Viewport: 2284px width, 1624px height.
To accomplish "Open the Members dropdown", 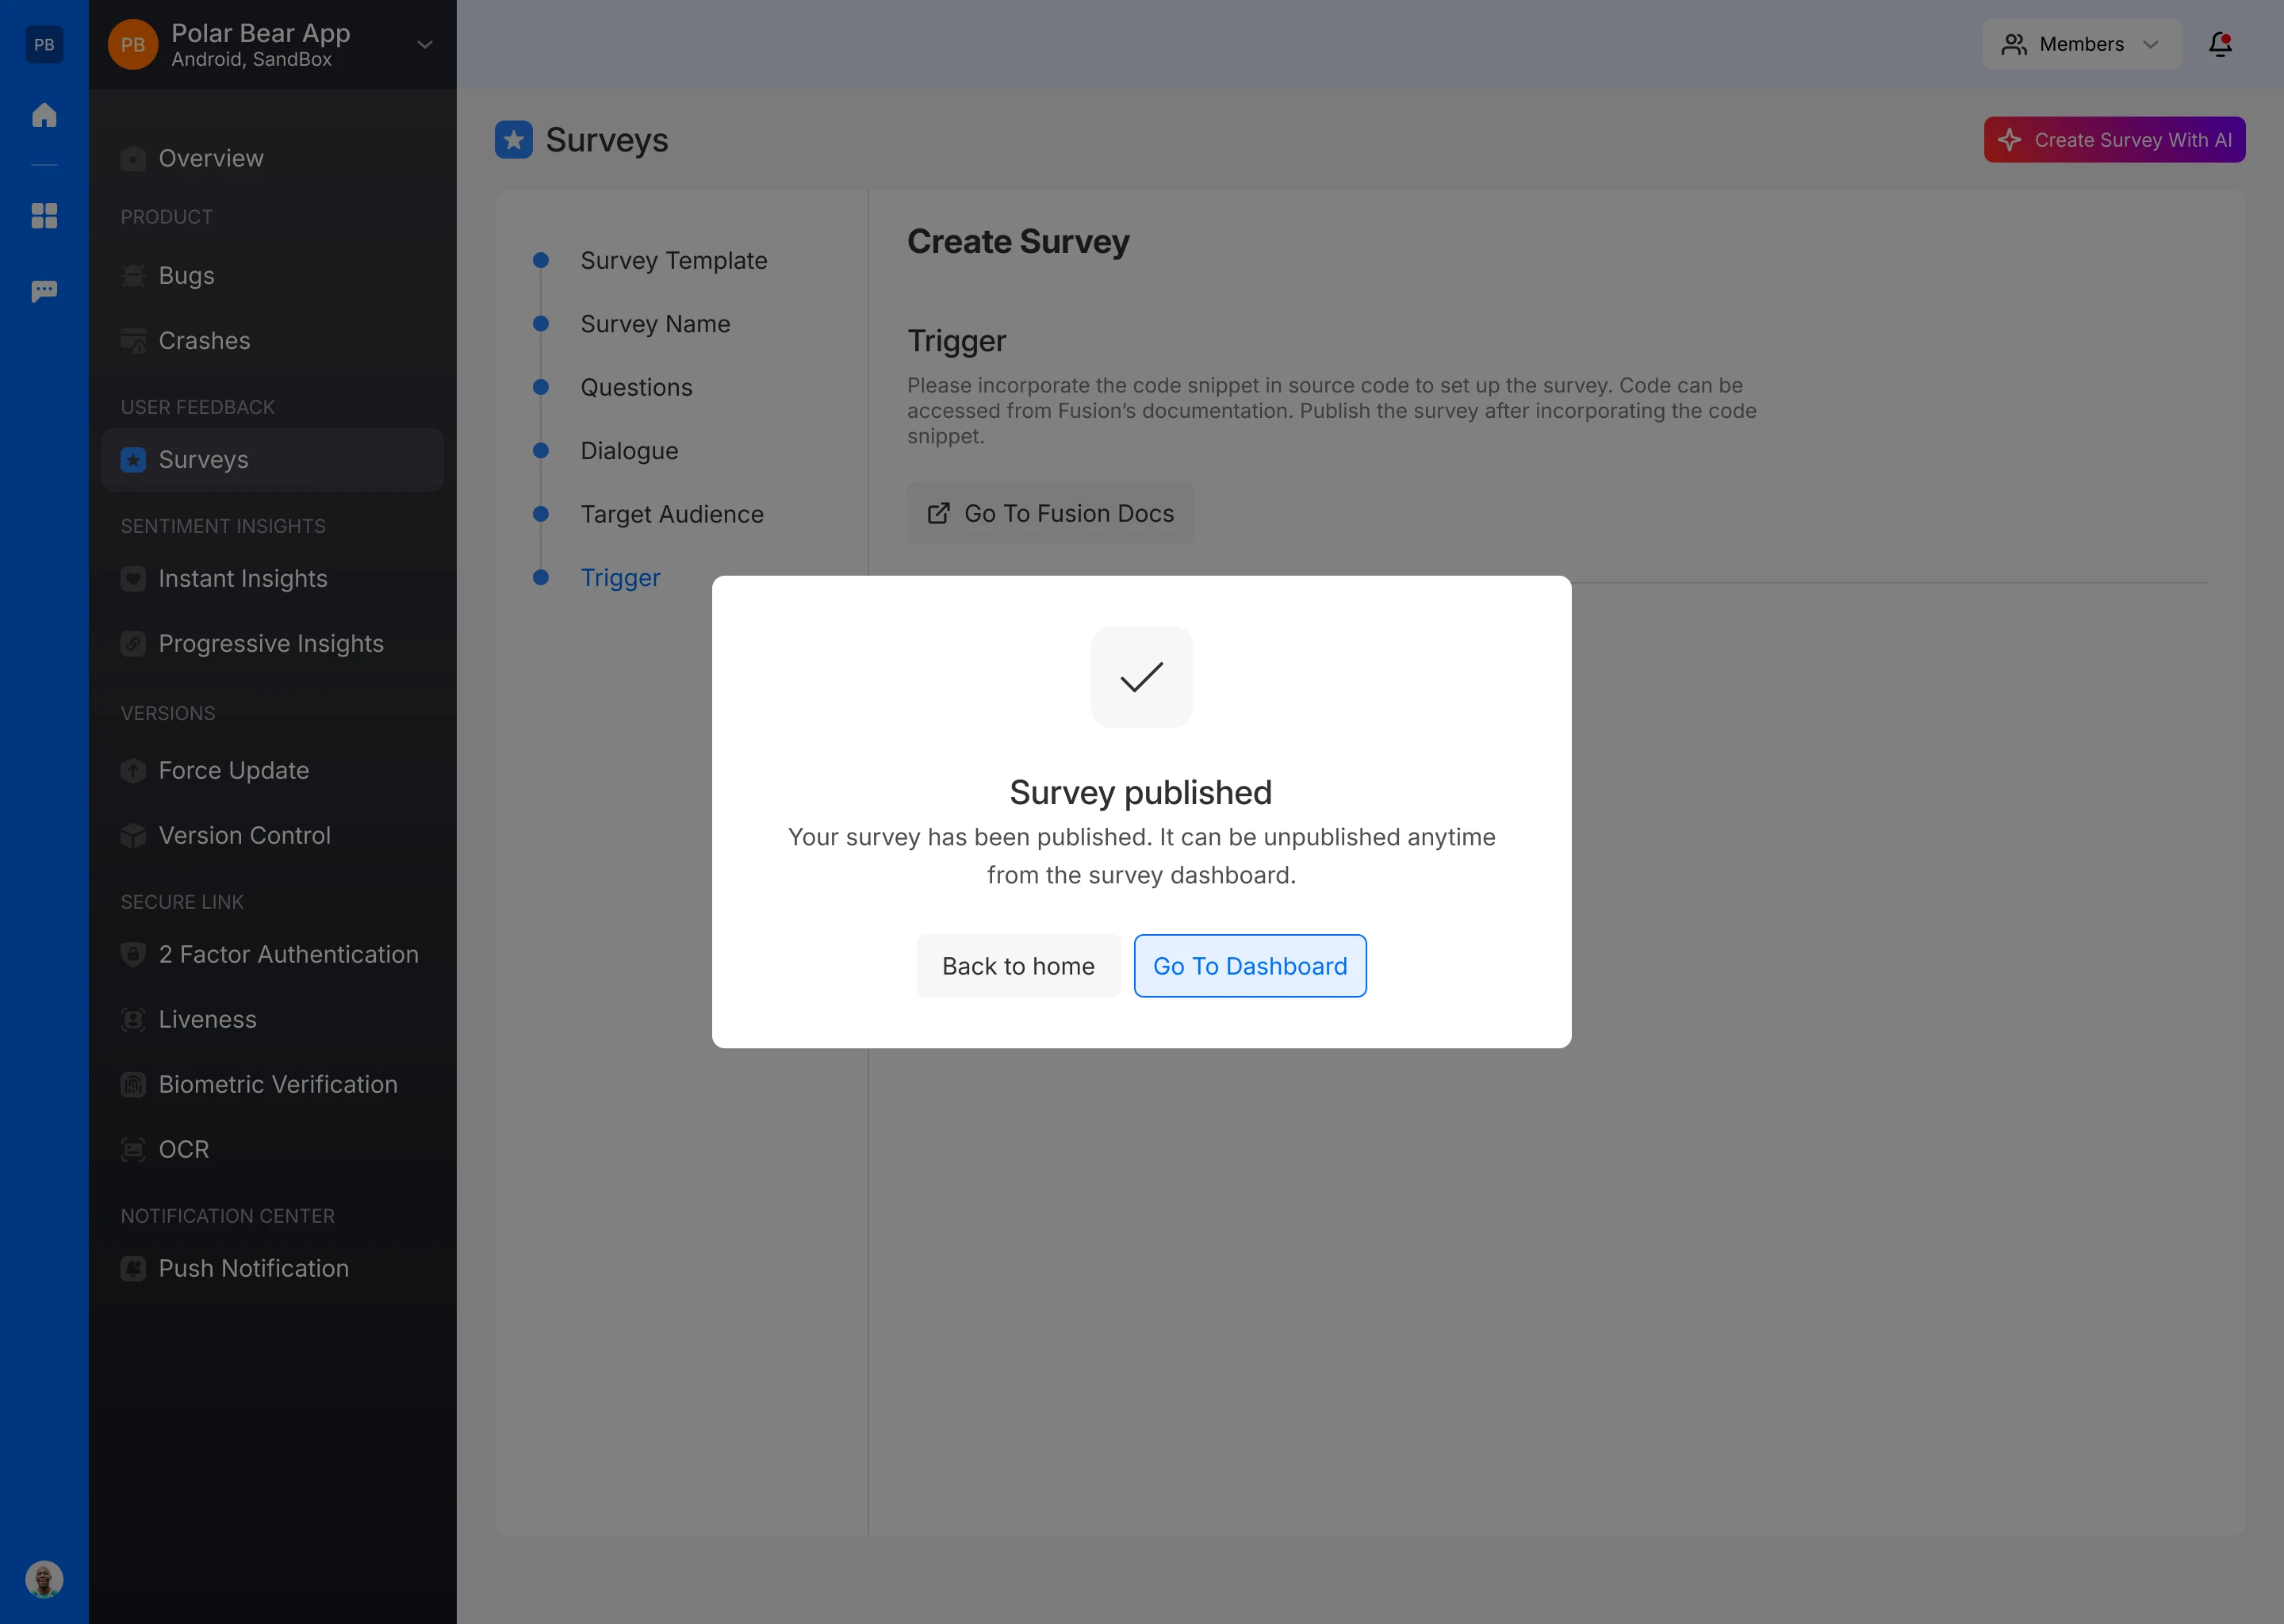I will coord(2081,44).
